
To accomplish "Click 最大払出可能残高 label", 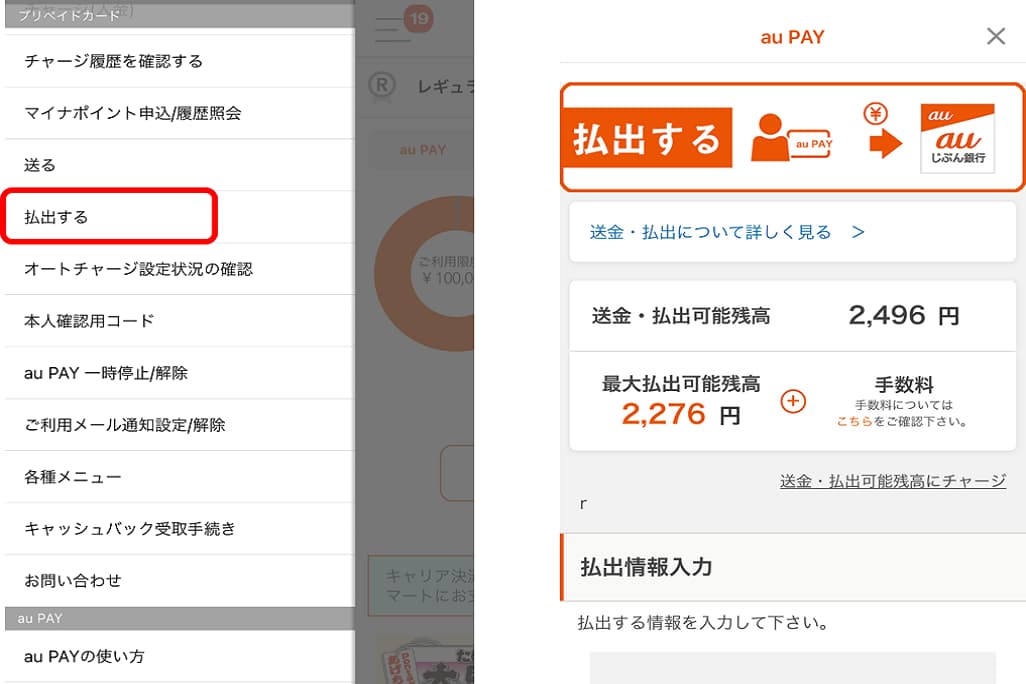I will tap(681, 384).
